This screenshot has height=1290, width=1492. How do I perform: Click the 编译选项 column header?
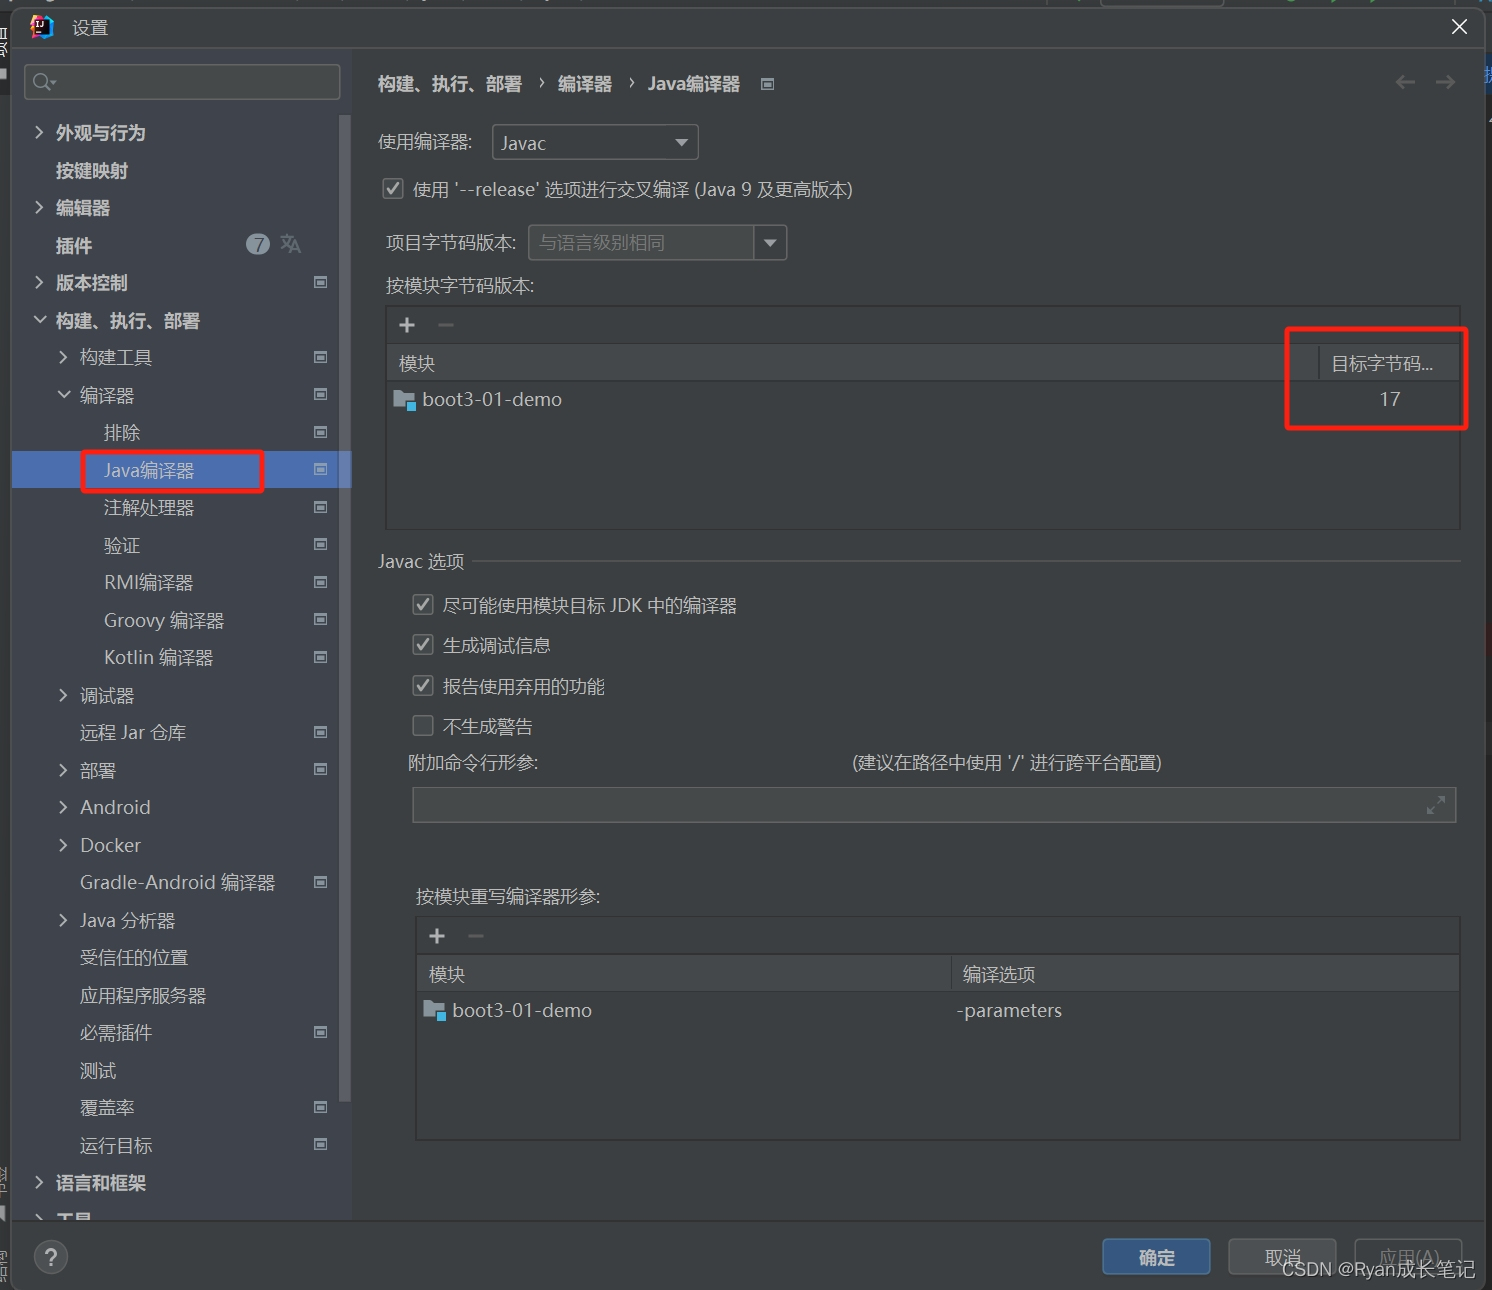[x=1205, y=974]
